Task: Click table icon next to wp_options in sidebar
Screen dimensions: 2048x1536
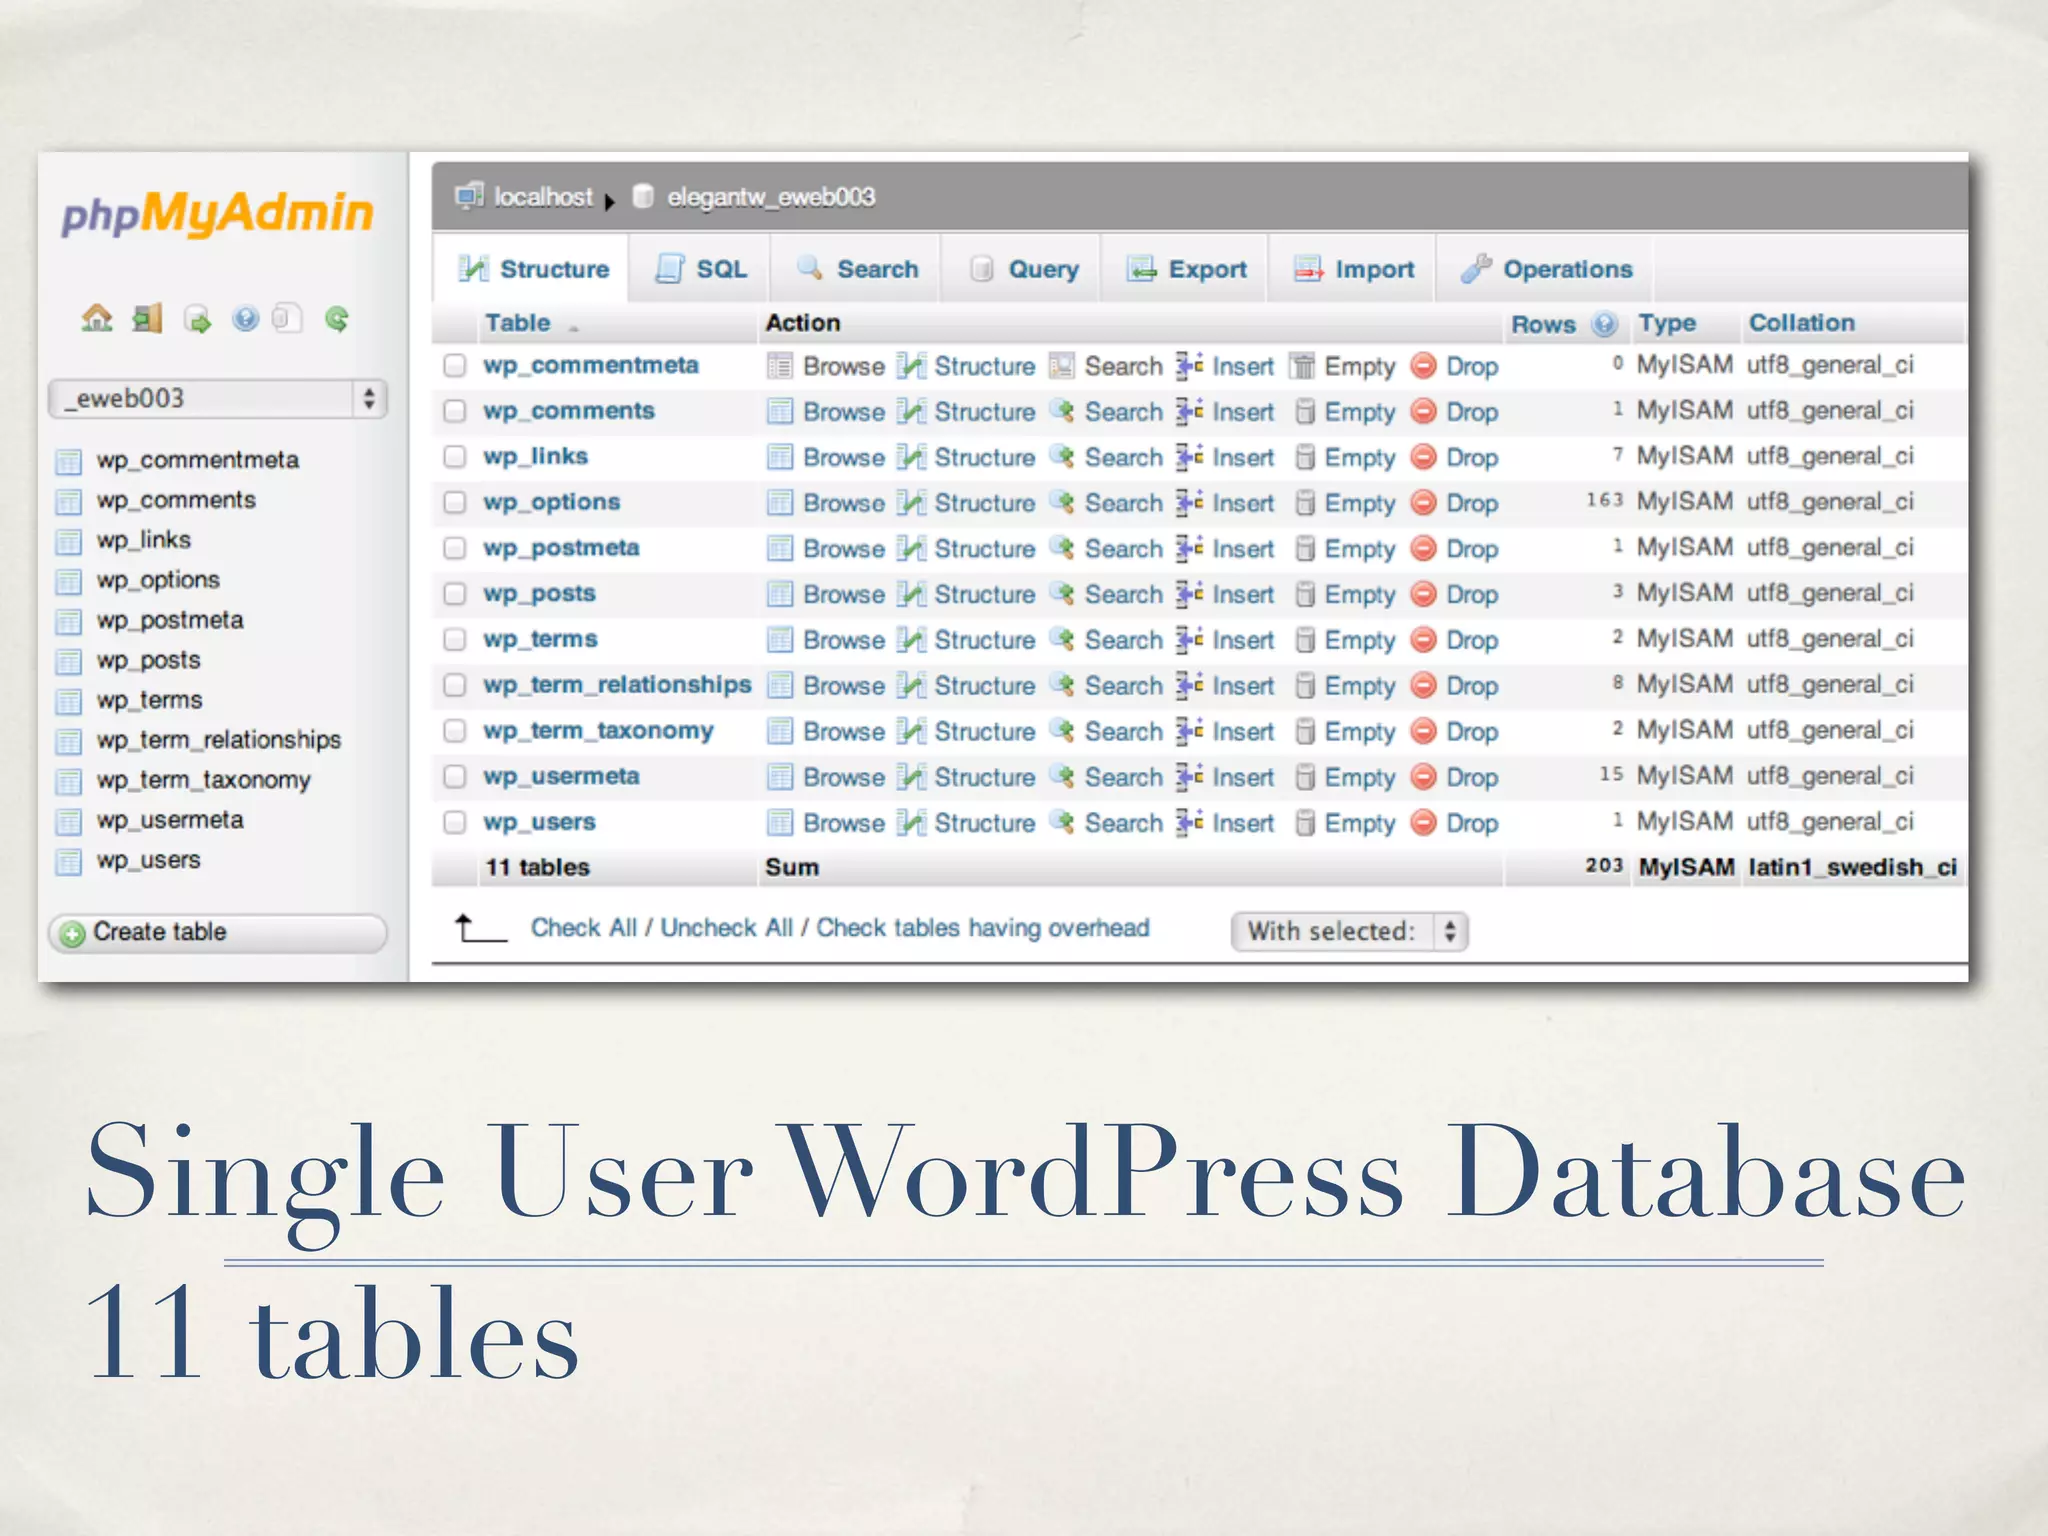Action: pos(68,581)
